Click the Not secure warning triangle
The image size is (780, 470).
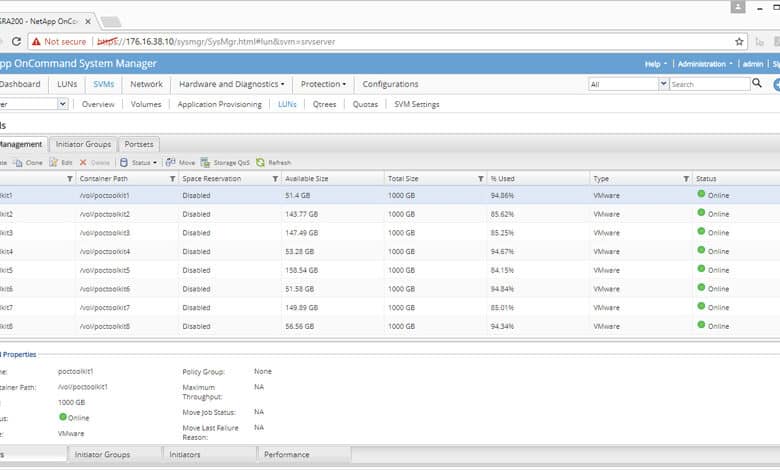coord(36,42)
